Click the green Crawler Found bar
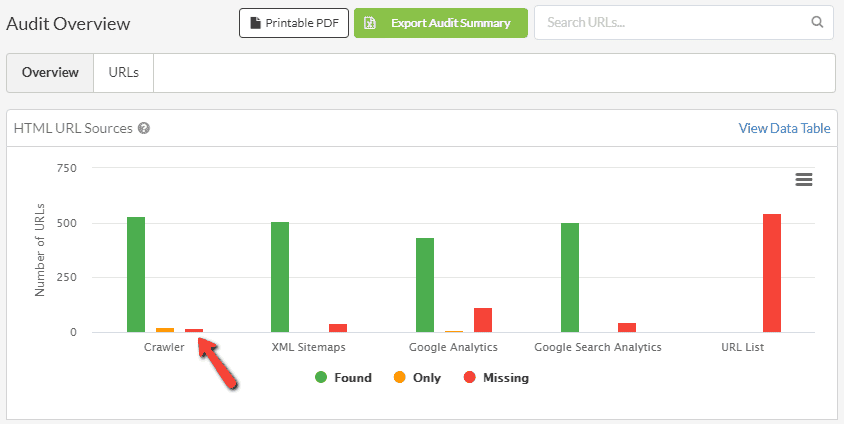The image size is (844, 424). pyautogui.click(x=136, y=274)
